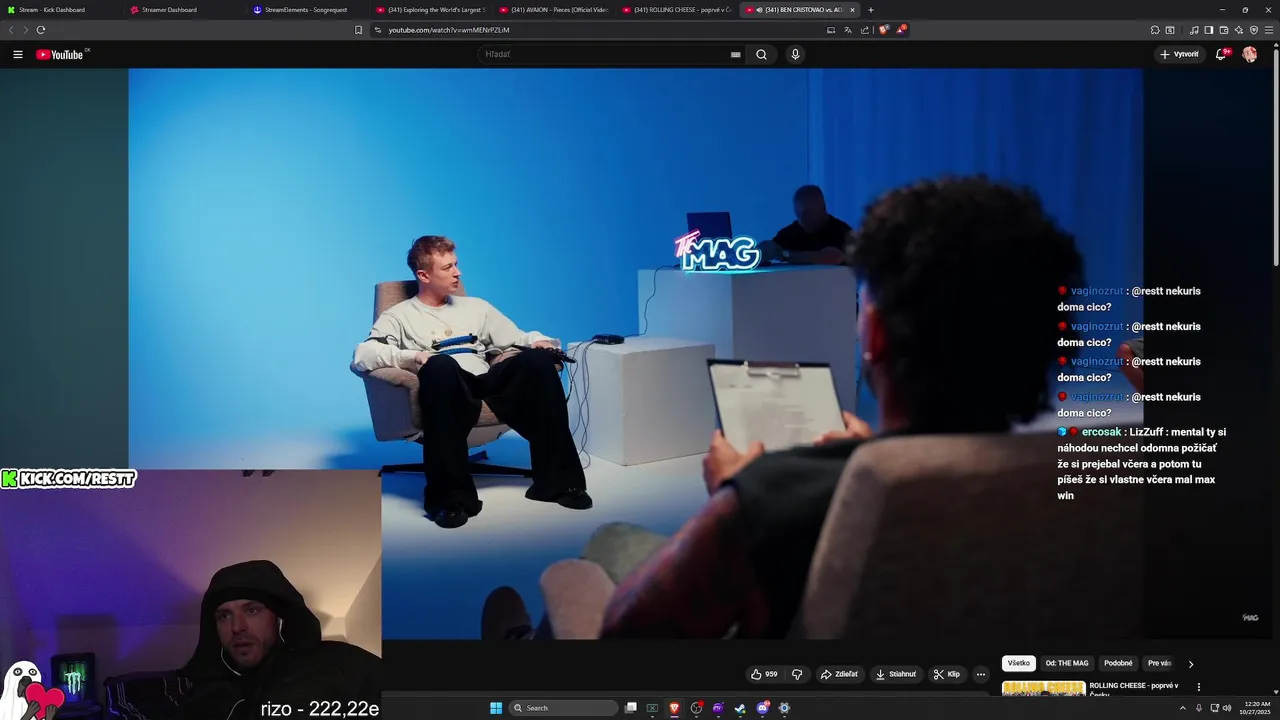
Task: Open the browser extensions puzzle icon
Action: [x=1155, y=30]
